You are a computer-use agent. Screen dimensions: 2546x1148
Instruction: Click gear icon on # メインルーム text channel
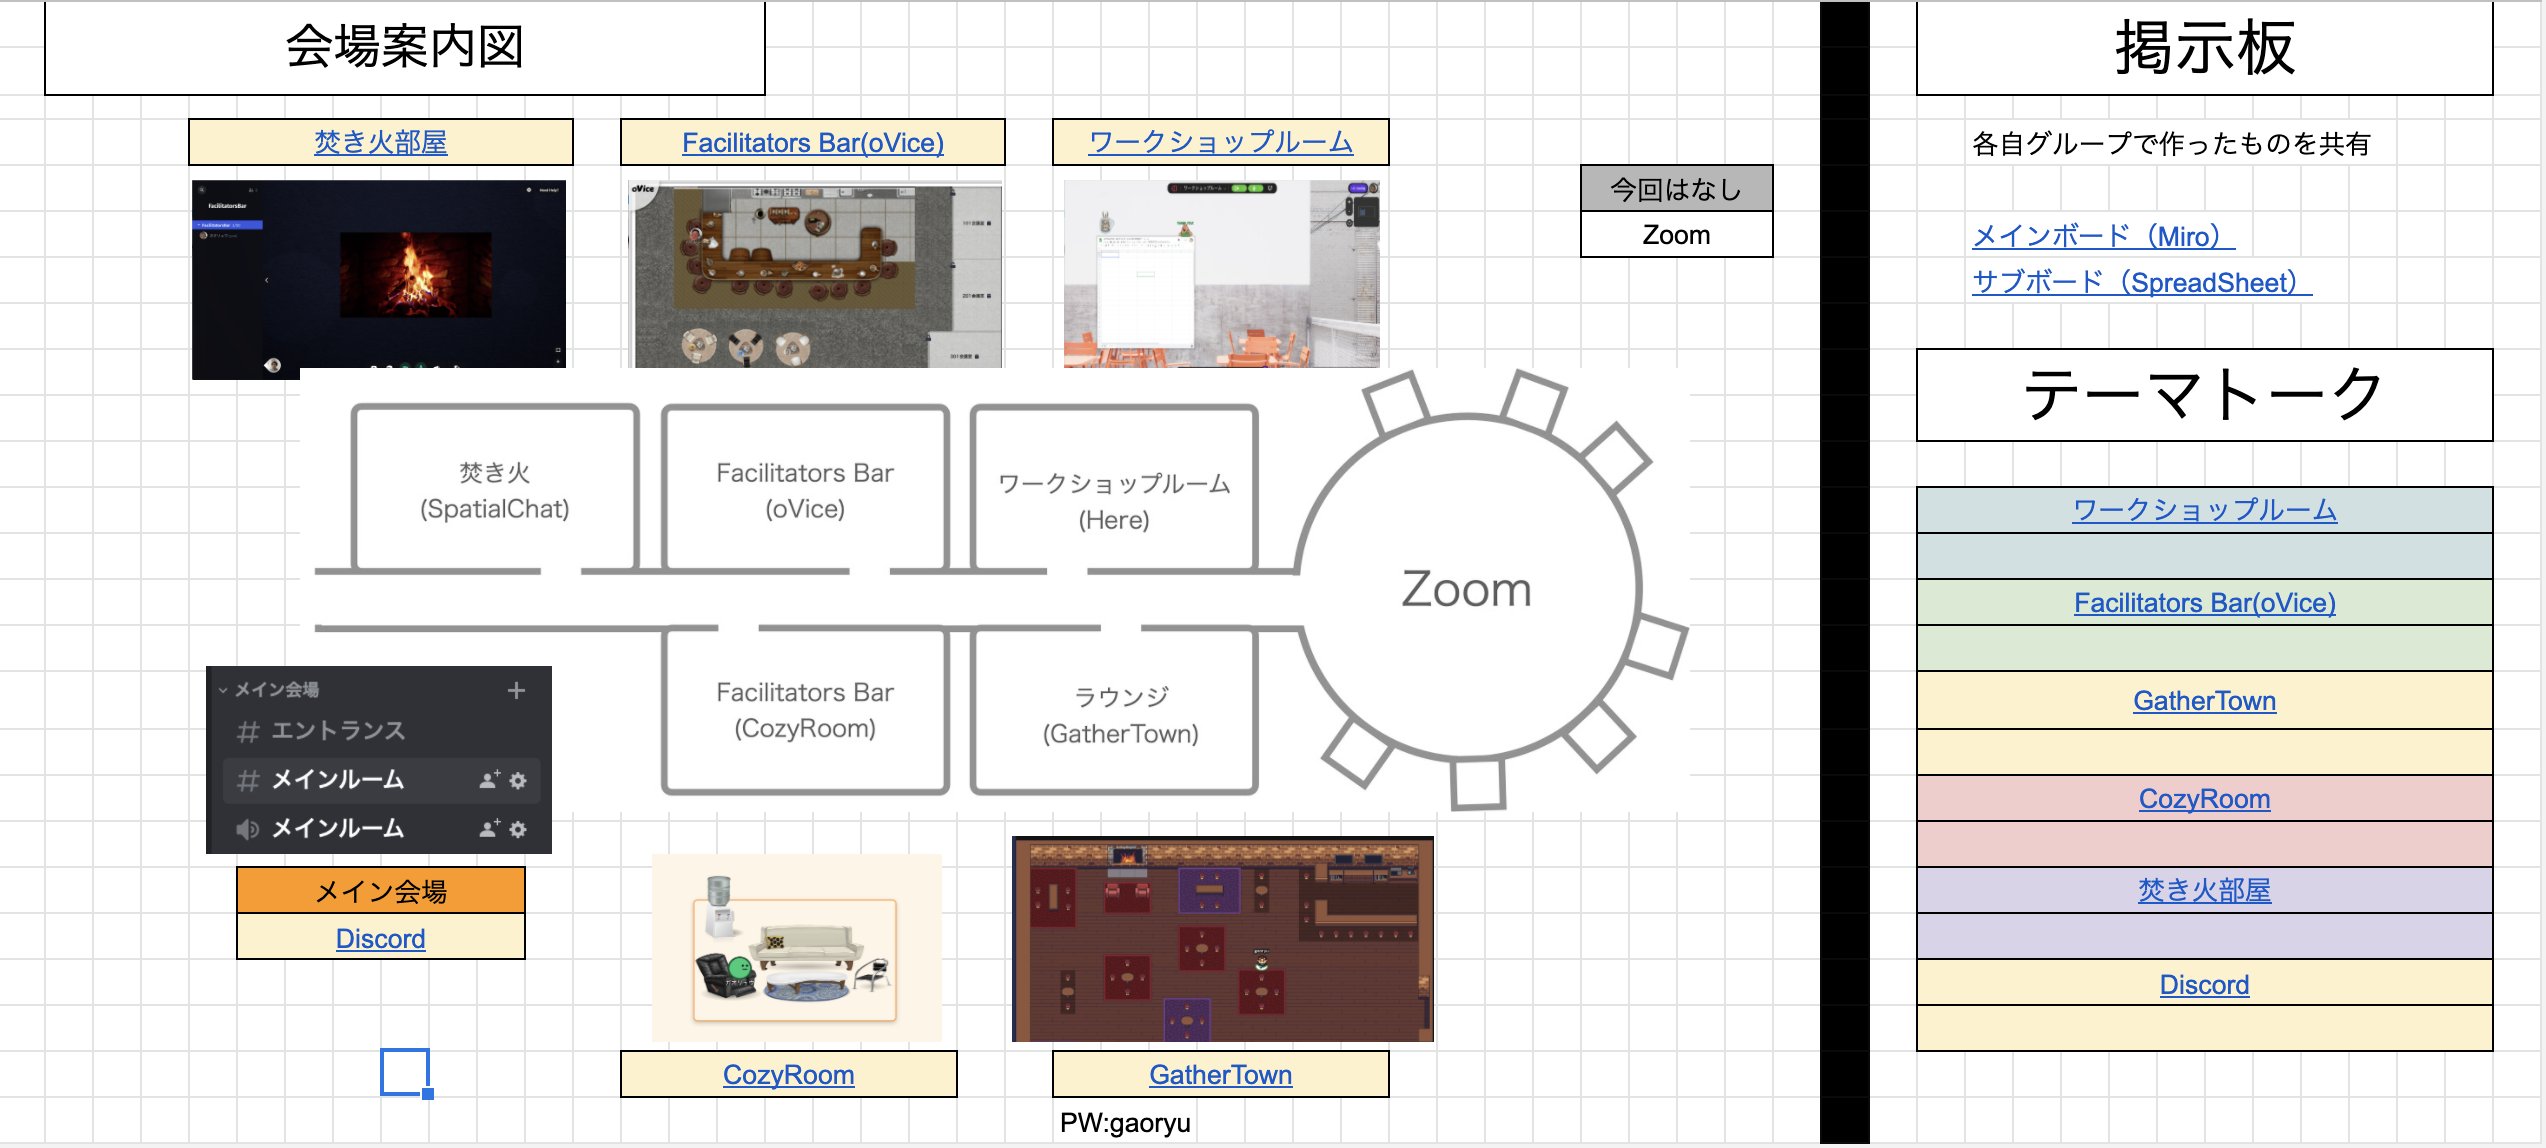[518, 780]
